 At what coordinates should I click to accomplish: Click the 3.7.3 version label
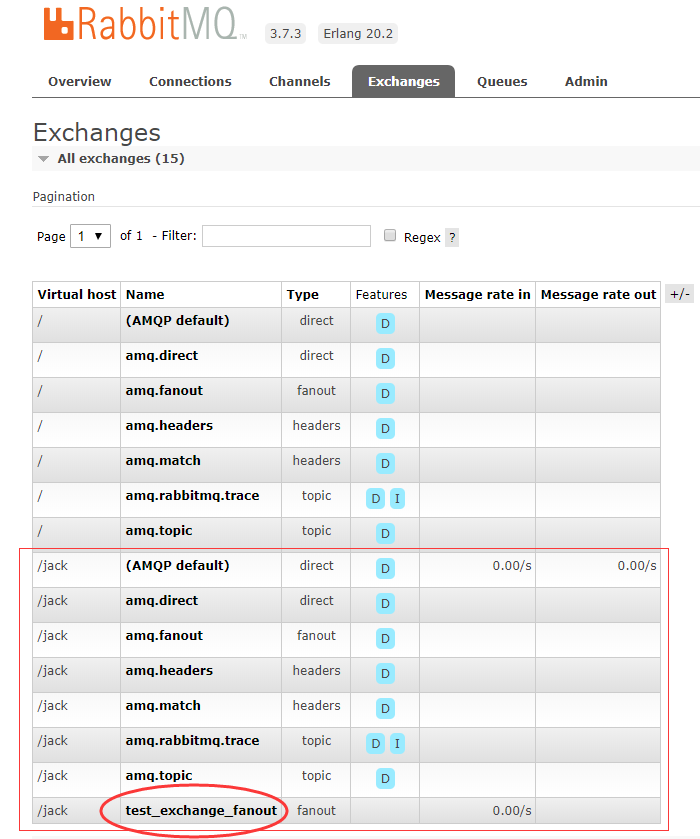tap(285, 33)
